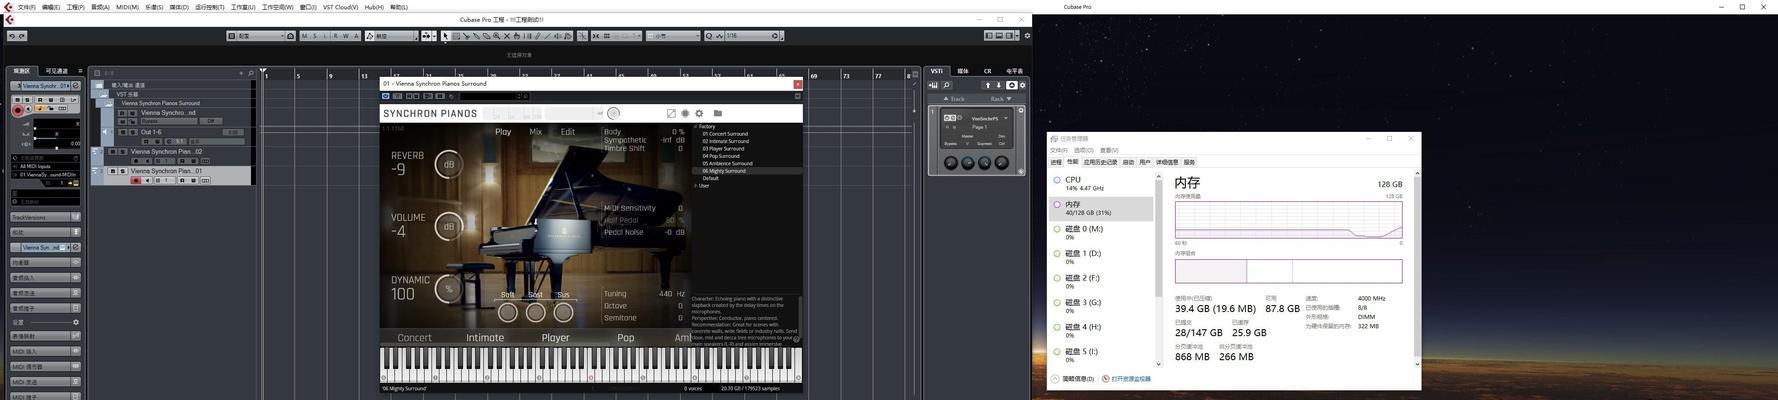Click Synchron Pianos settings gear icon
The image size is (1778, 400).
tap(699, 113)
